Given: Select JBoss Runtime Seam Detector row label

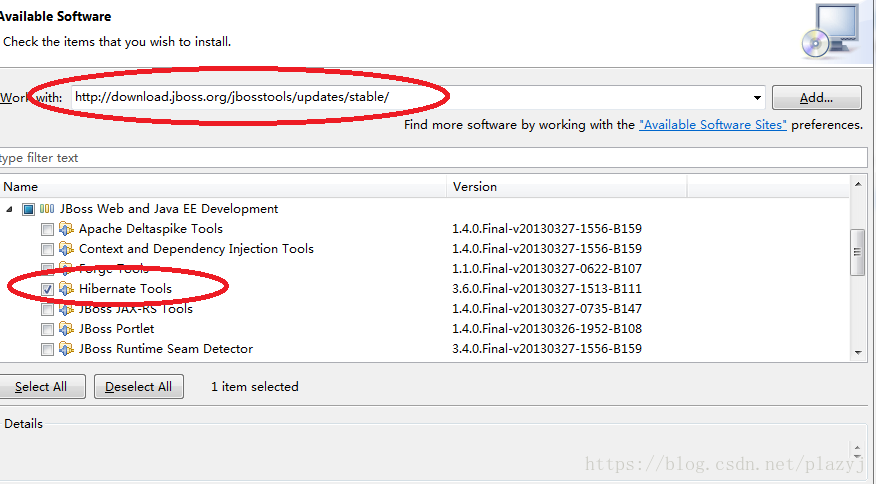Looking at the screenshot, I should click(x=166, y=349).
